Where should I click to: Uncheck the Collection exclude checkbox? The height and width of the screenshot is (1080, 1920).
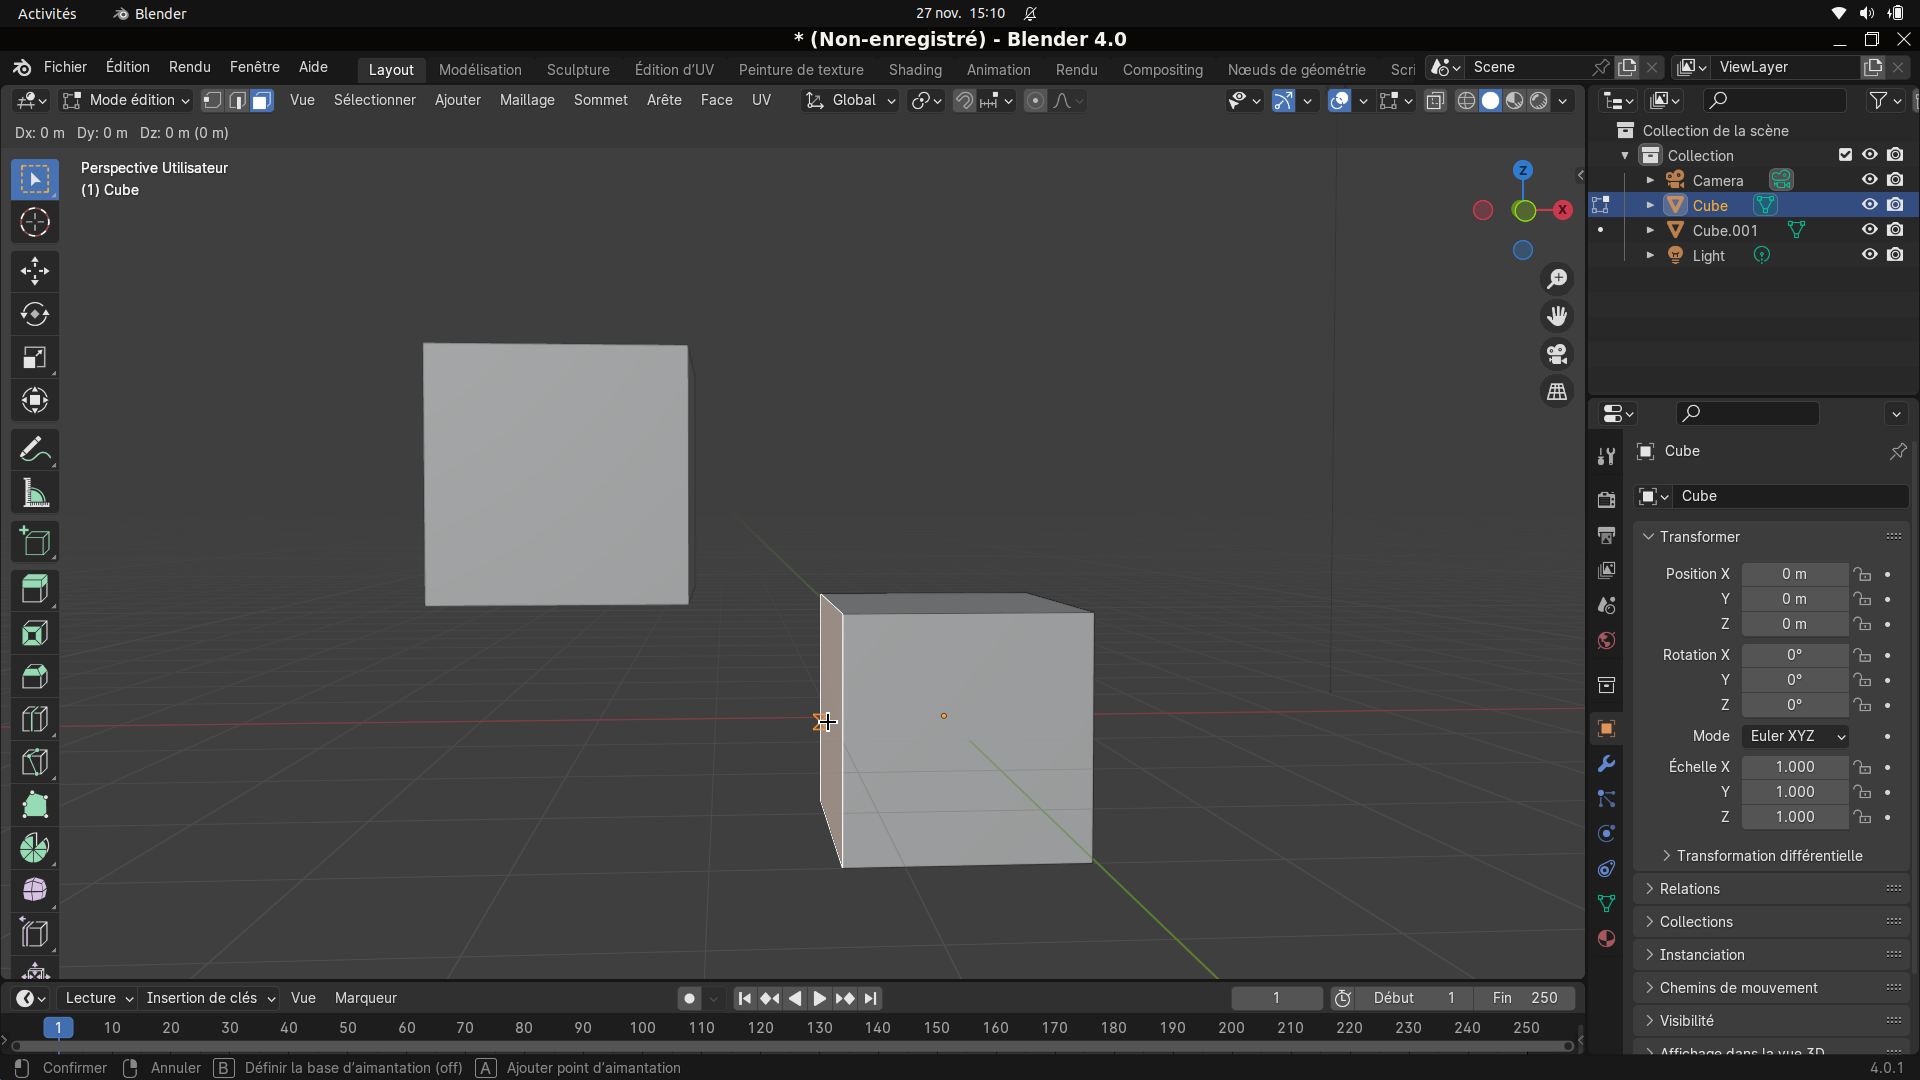1845,155
